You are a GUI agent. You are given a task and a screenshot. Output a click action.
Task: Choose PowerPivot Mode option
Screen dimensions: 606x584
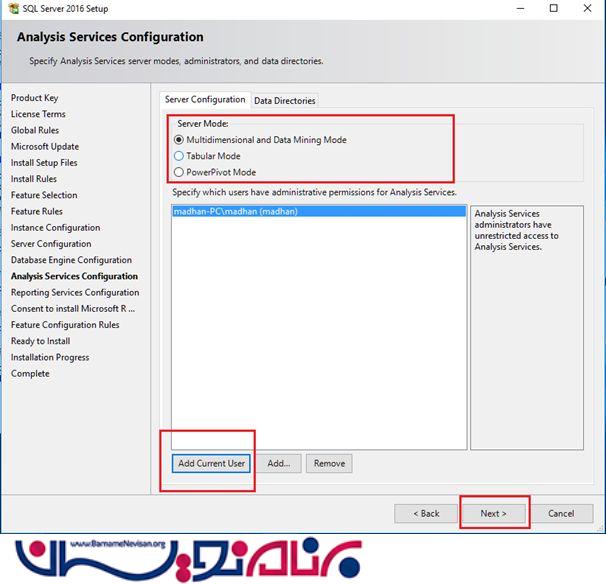coord(179,172)
